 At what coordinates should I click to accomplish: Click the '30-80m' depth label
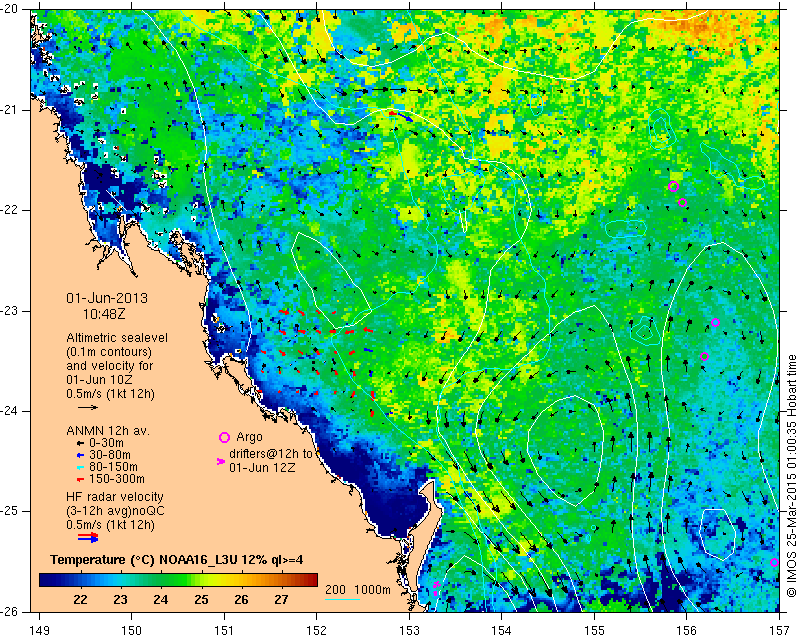click(x=110, y=455)
